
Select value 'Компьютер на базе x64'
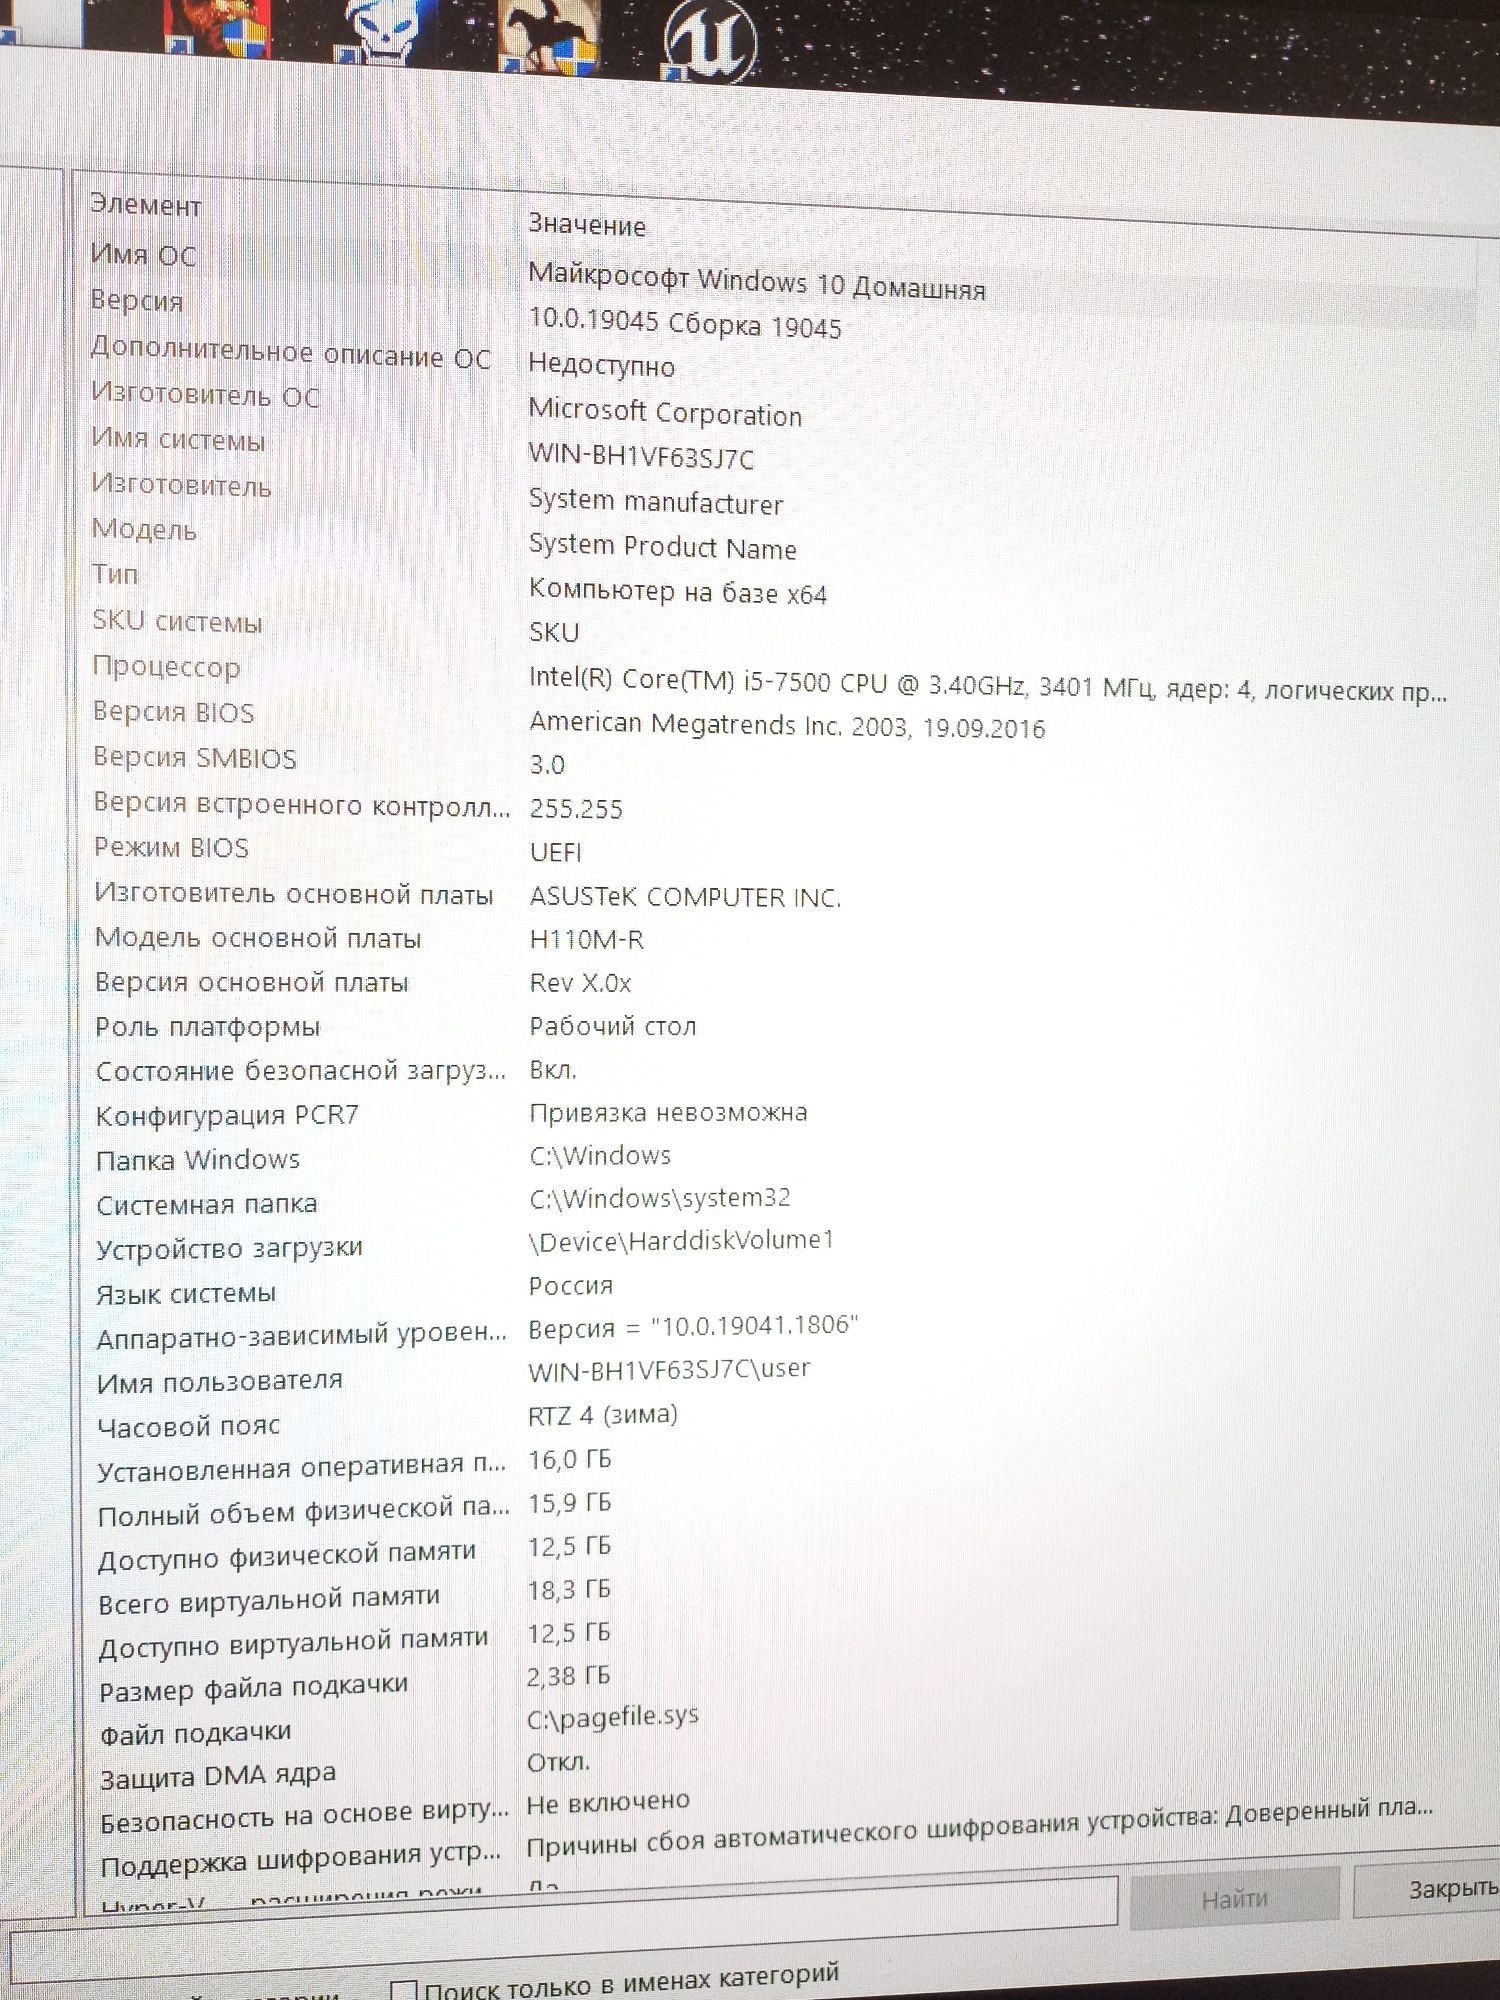(678, 591)
